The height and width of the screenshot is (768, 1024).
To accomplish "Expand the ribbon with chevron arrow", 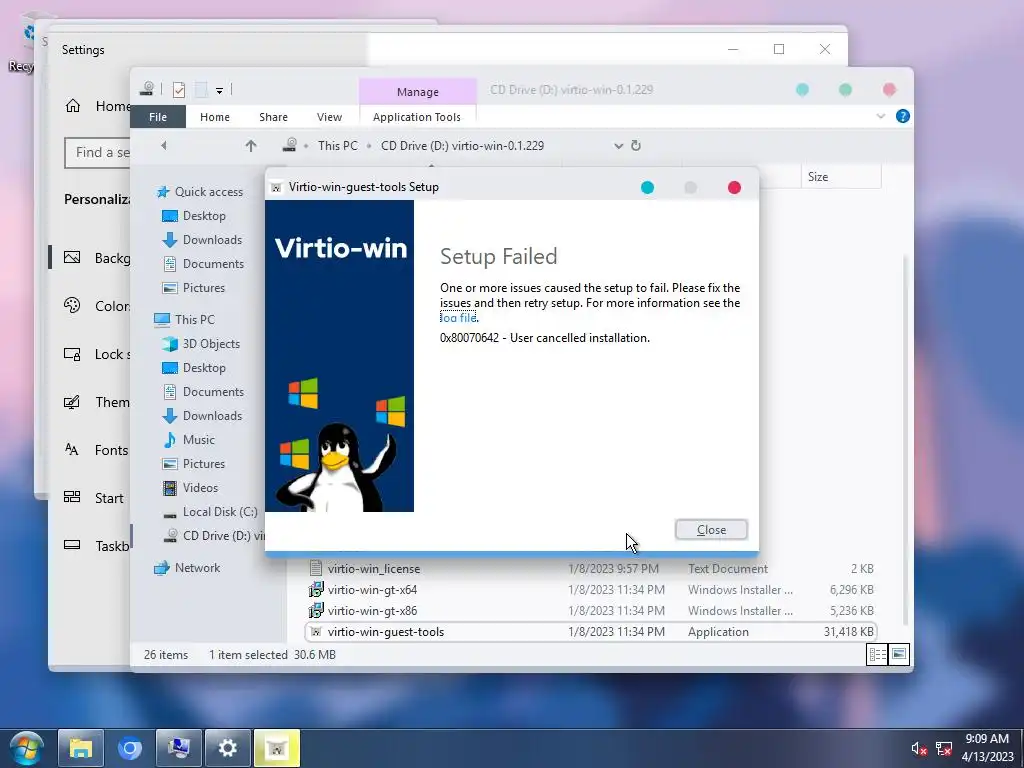I will pos(880,116).
